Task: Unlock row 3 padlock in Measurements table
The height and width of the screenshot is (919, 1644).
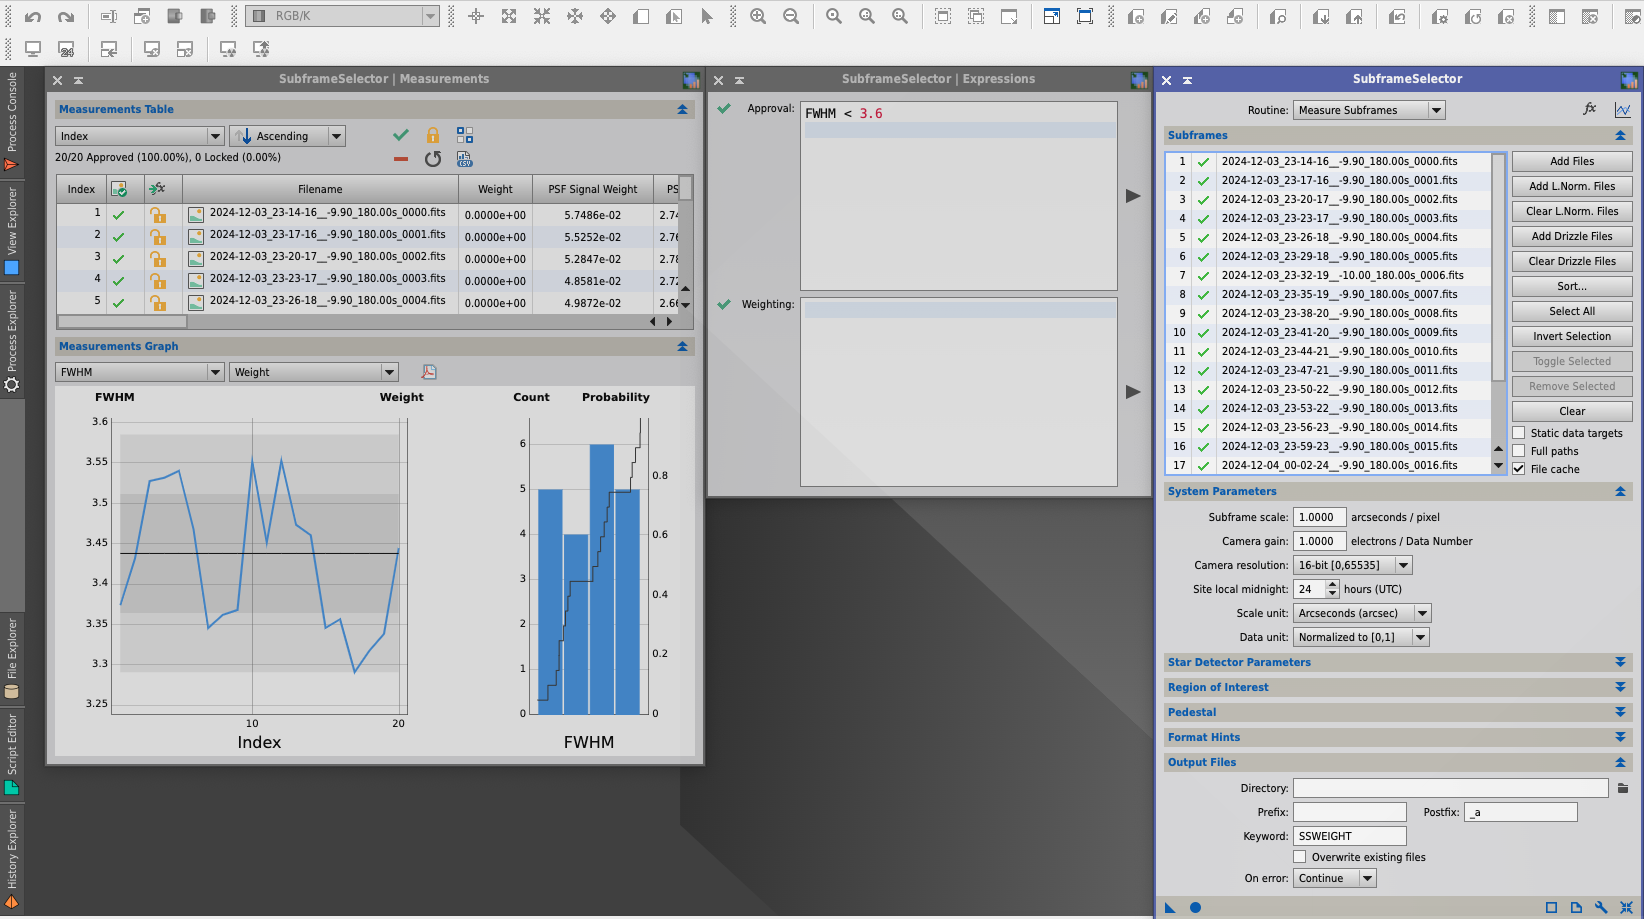Action: 158,258
